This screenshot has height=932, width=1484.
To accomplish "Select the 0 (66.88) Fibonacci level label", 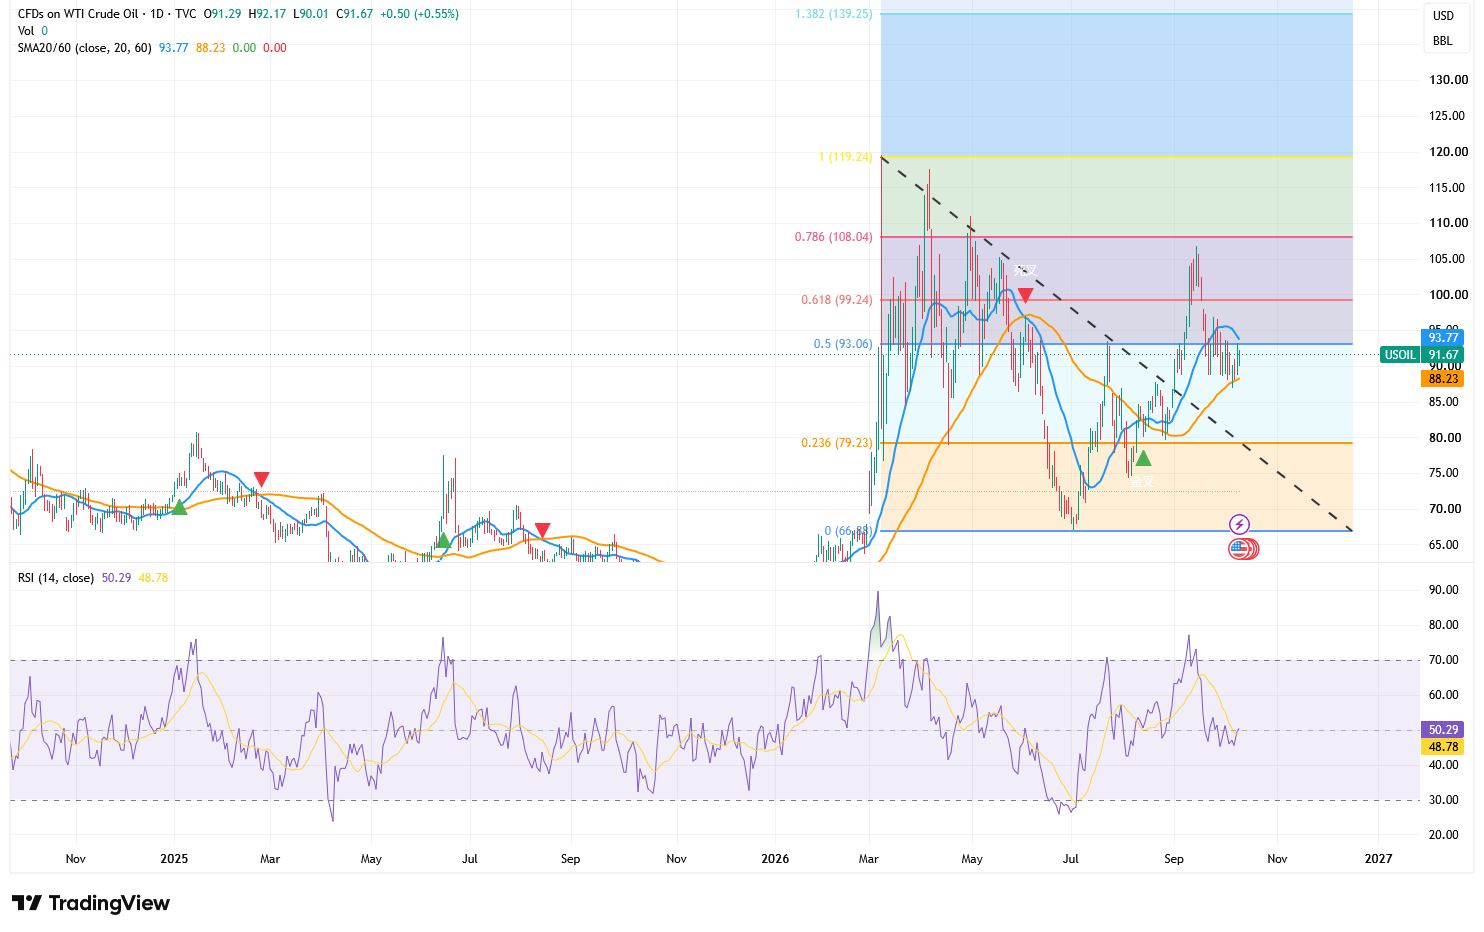I will coord(848,531).
